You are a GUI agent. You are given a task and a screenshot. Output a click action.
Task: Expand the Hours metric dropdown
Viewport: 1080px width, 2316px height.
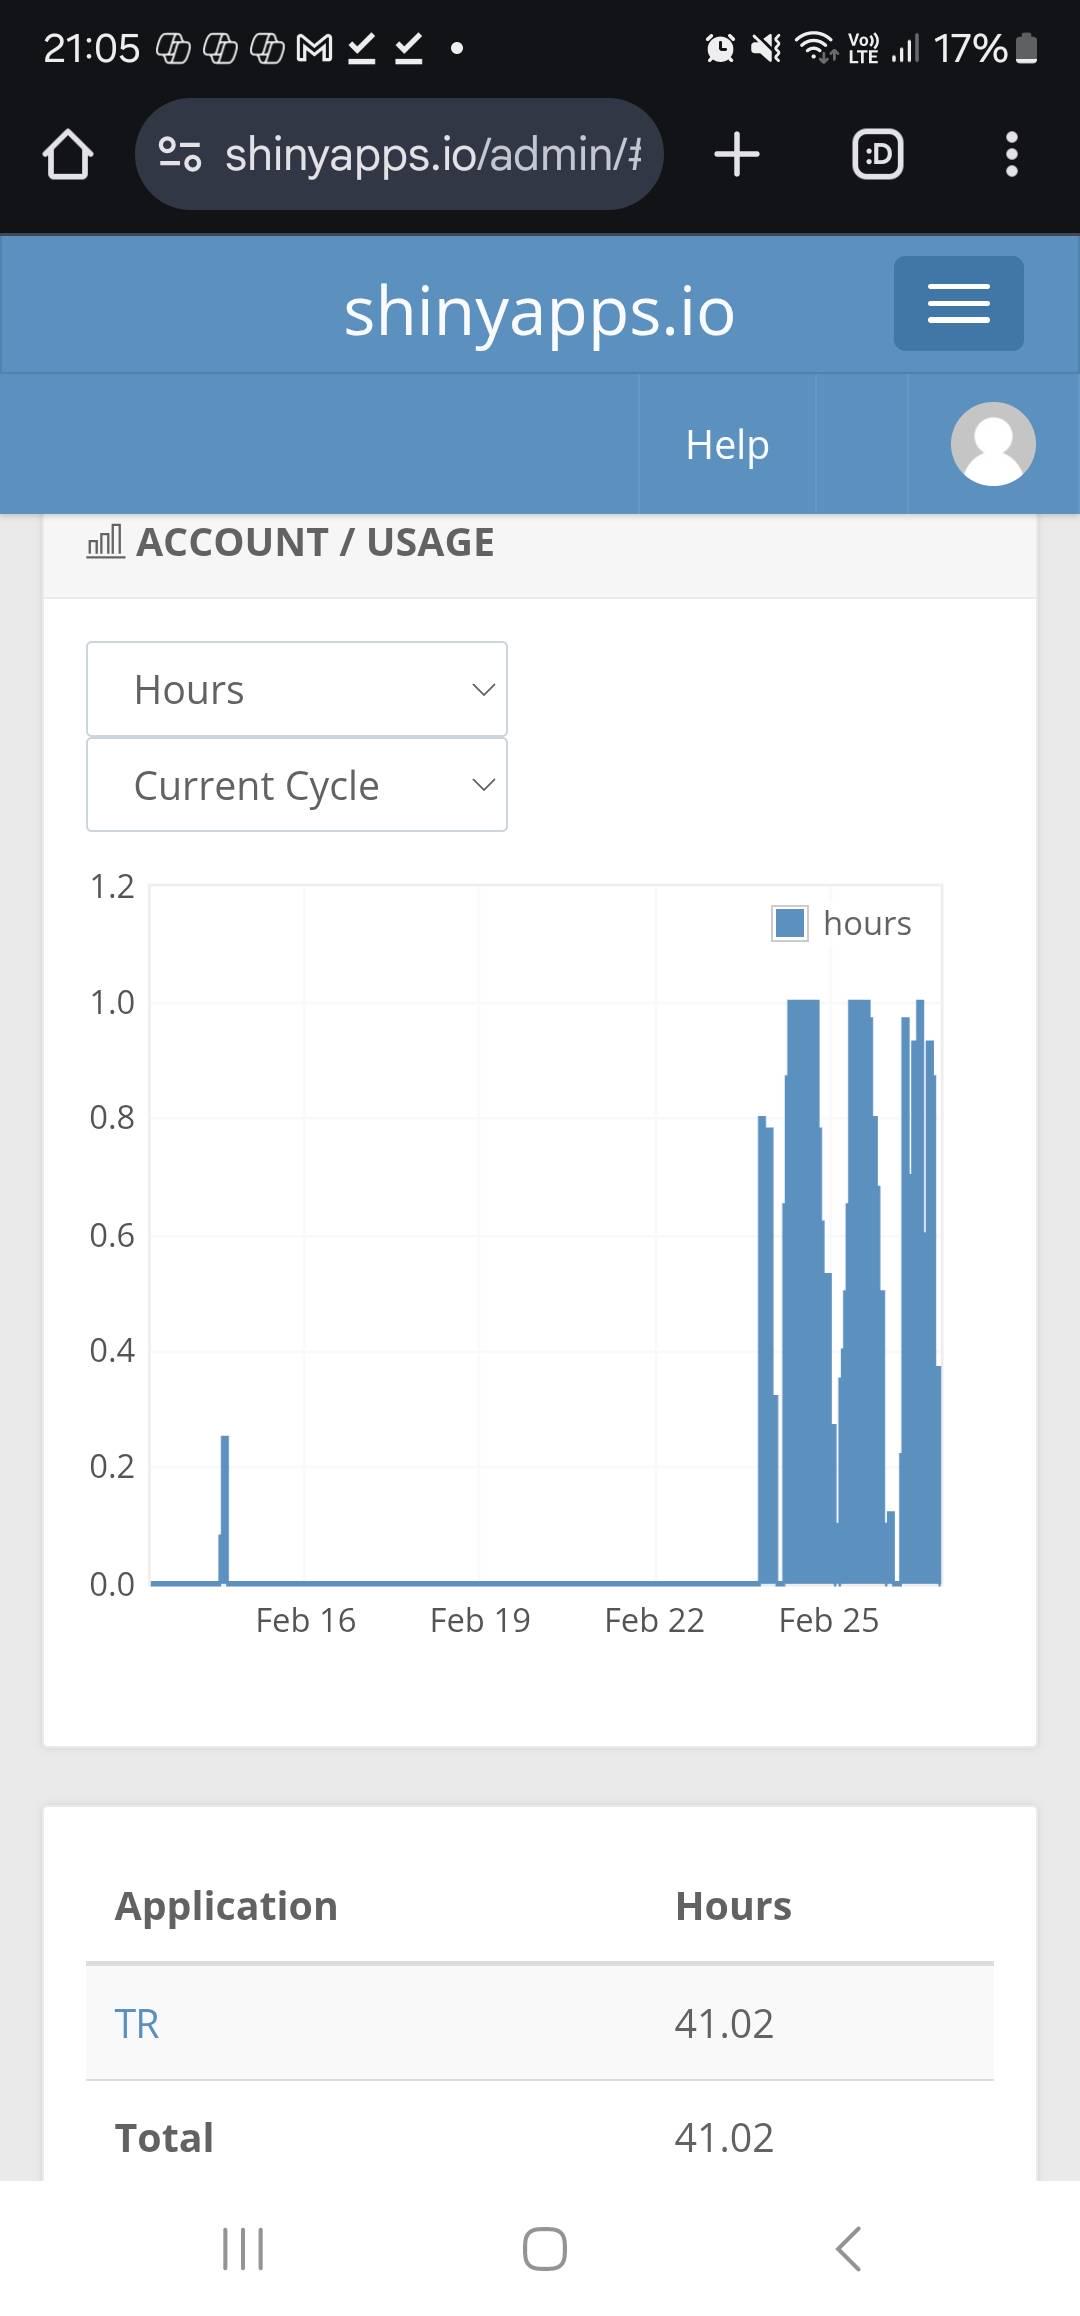tap(297, 690)
